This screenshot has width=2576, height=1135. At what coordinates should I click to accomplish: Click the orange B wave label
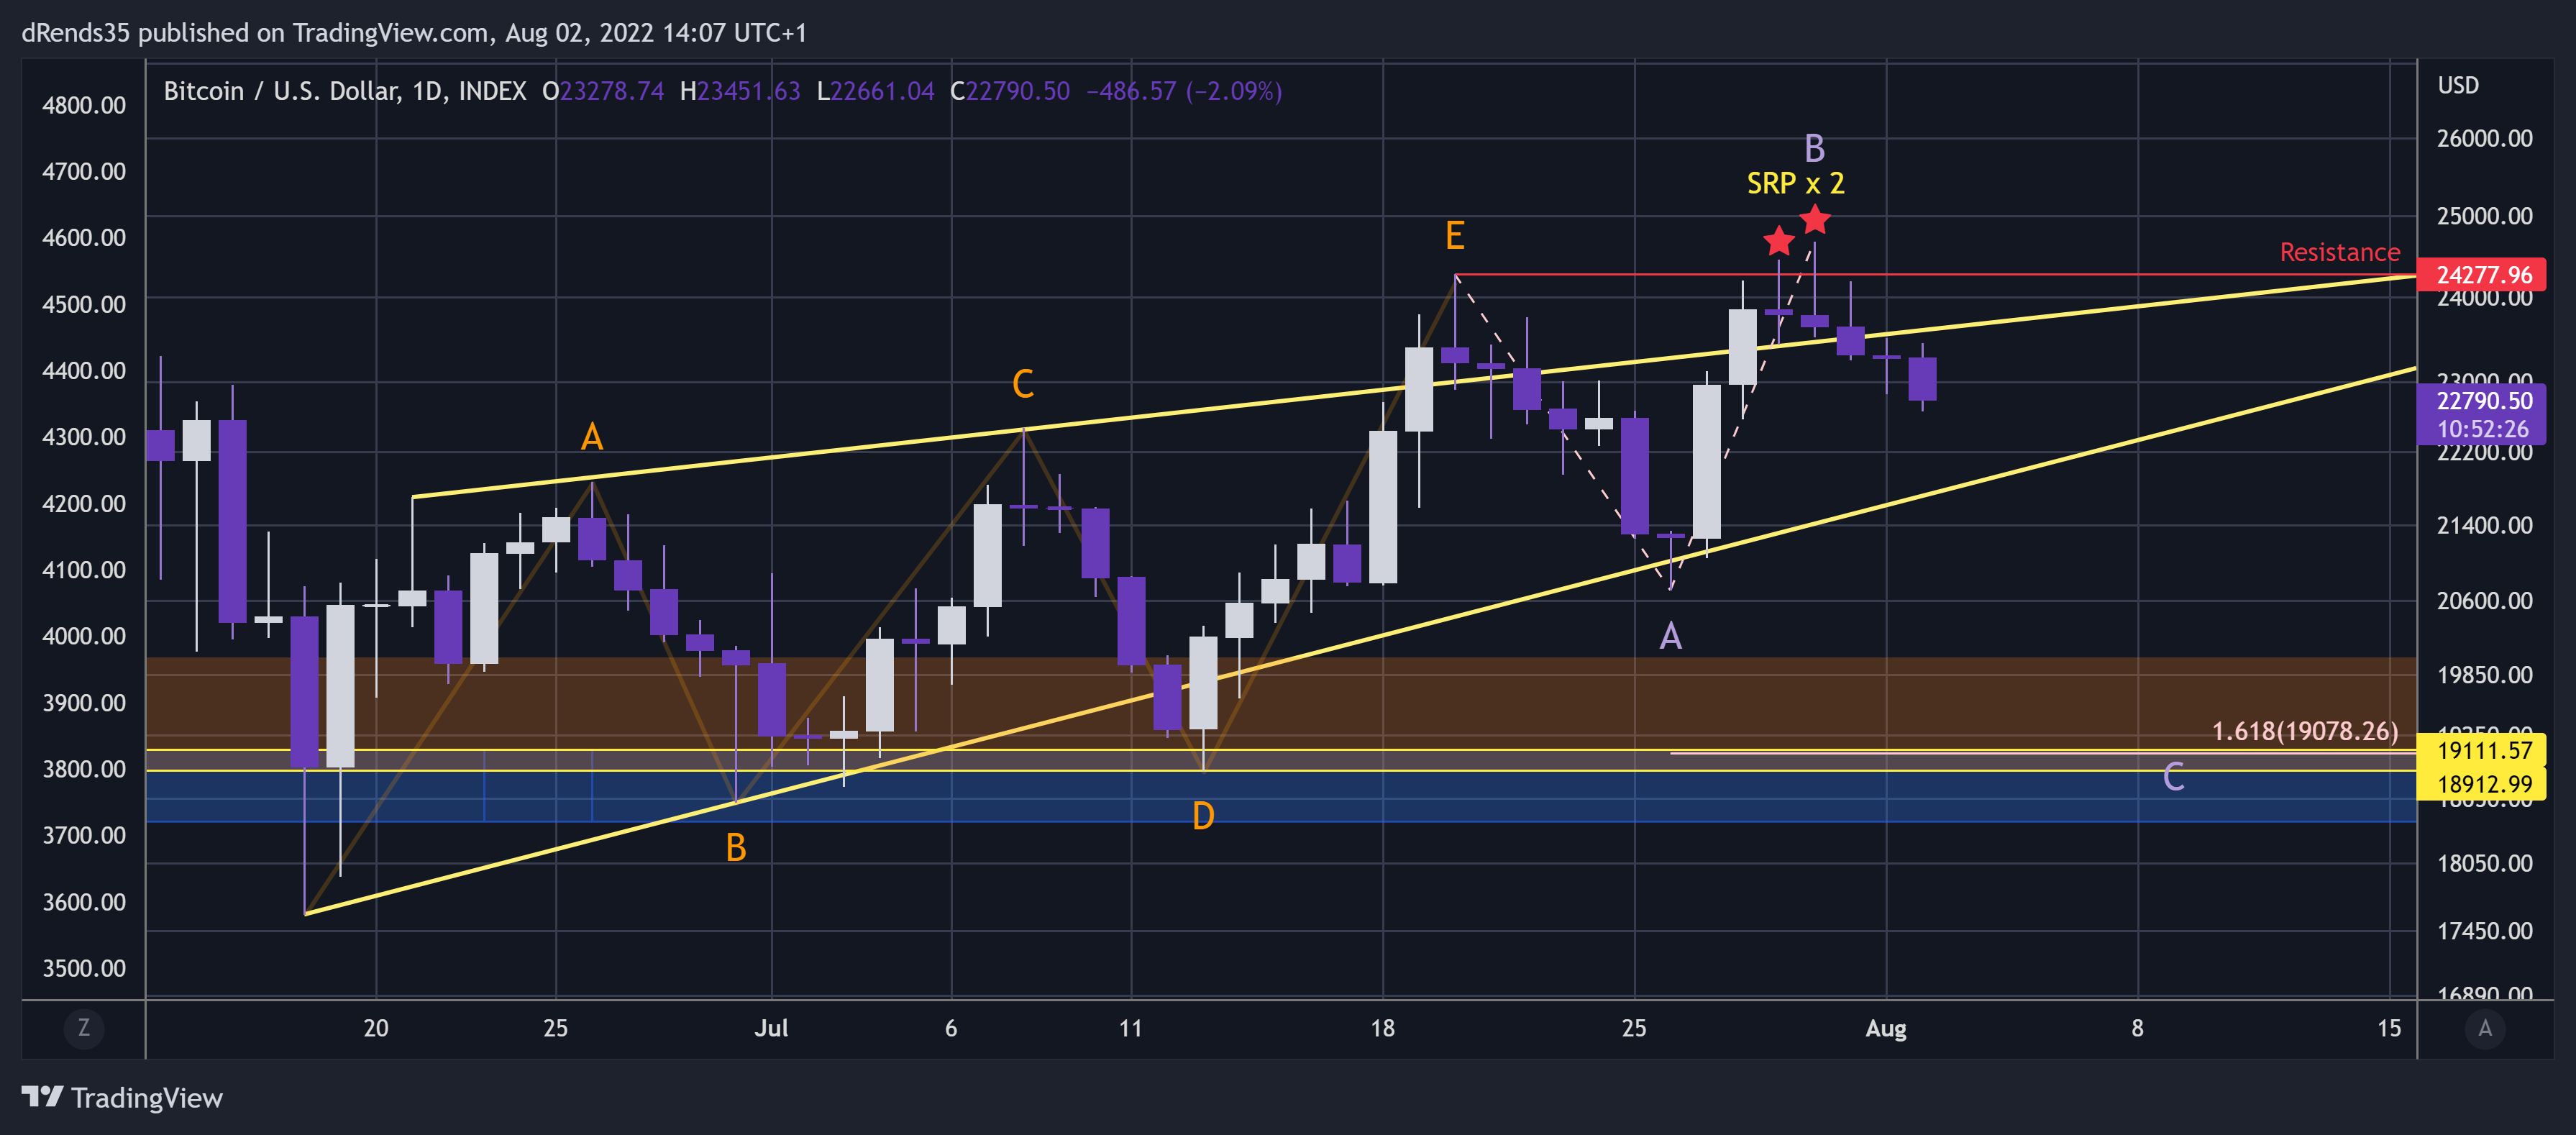pos(736,848)
